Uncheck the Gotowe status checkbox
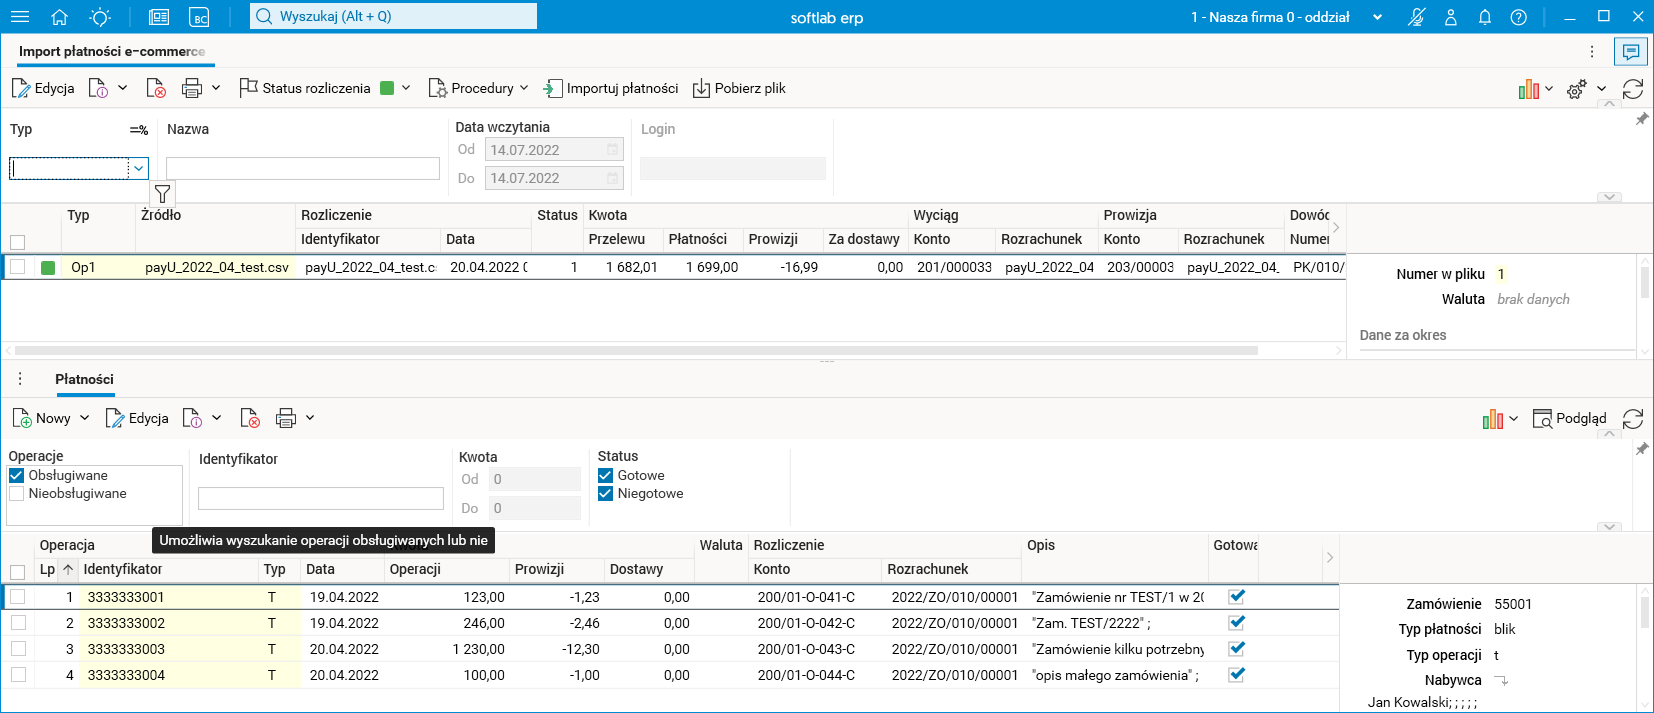The image size is (1654, 713). click(605, 476)
